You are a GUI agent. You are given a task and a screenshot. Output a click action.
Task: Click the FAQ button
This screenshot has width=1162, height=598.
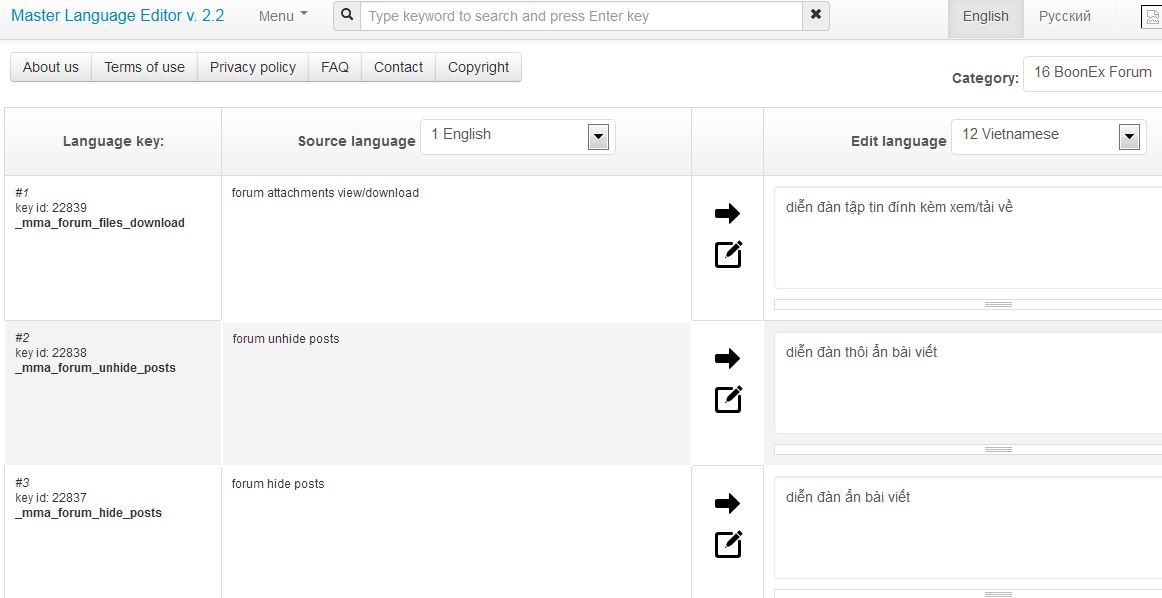(x=335, y=67)
